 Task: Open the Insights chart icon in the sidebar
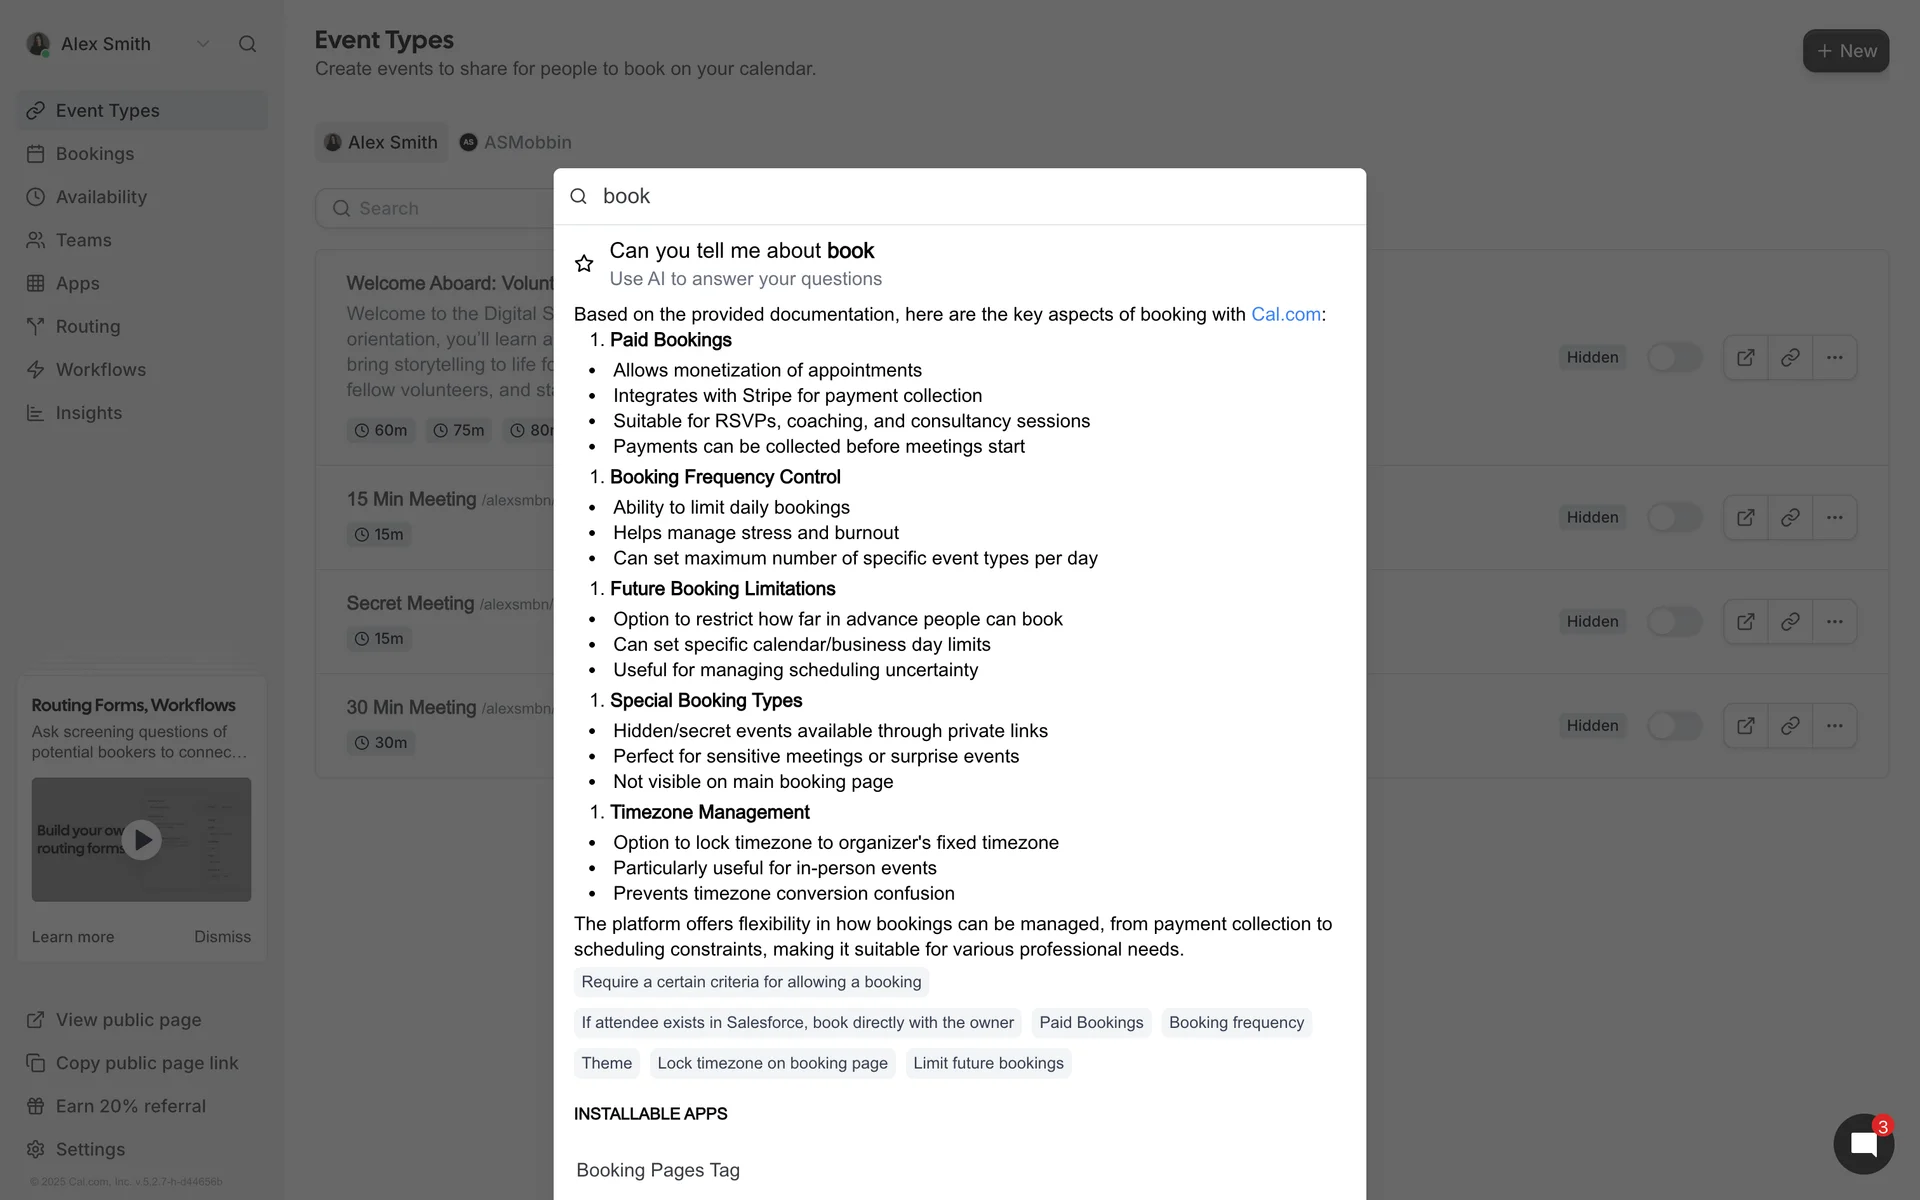point(36,413)
